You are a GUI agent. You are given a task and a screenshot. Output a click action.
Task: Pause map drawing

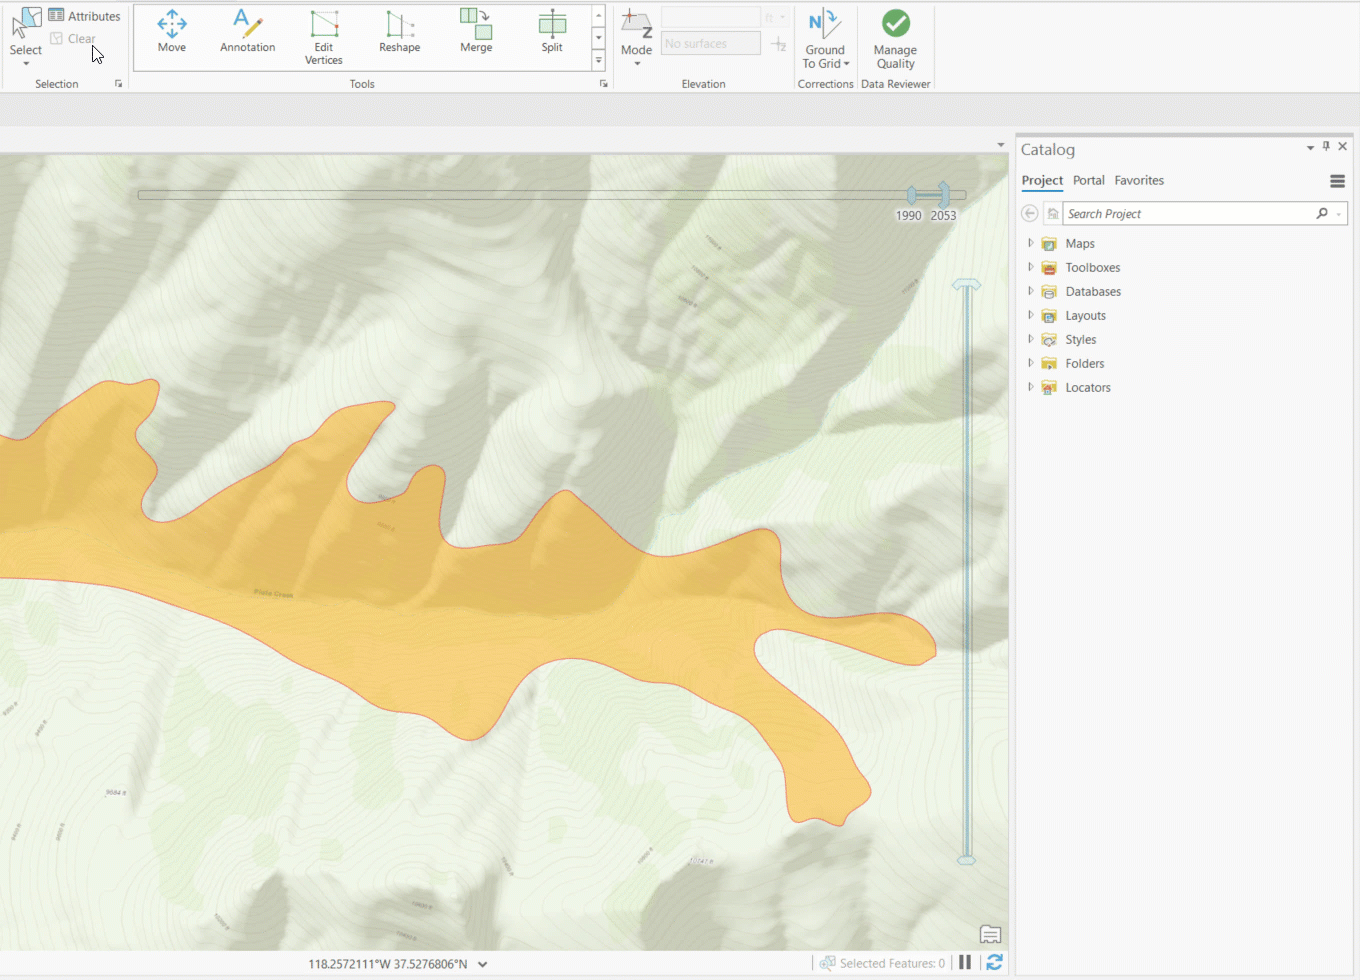coord(965,962)
